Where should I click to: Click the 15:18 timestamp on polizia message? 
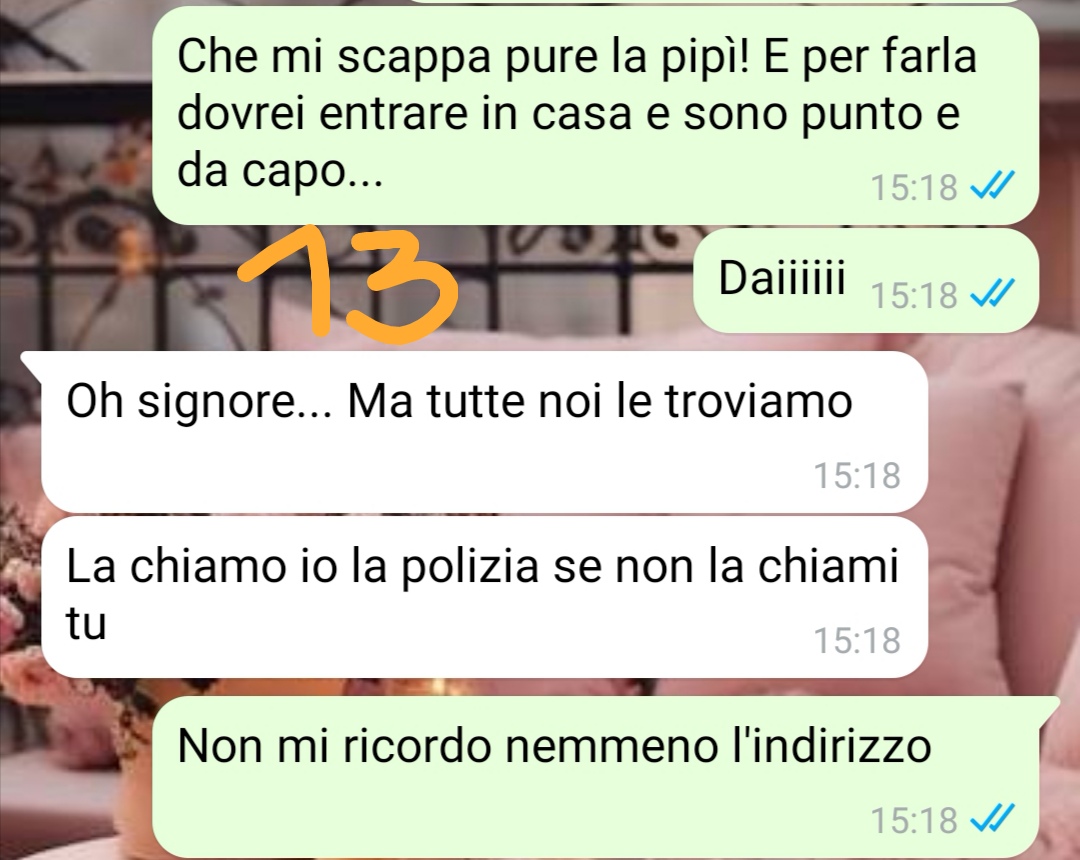(x=857, y=640)
